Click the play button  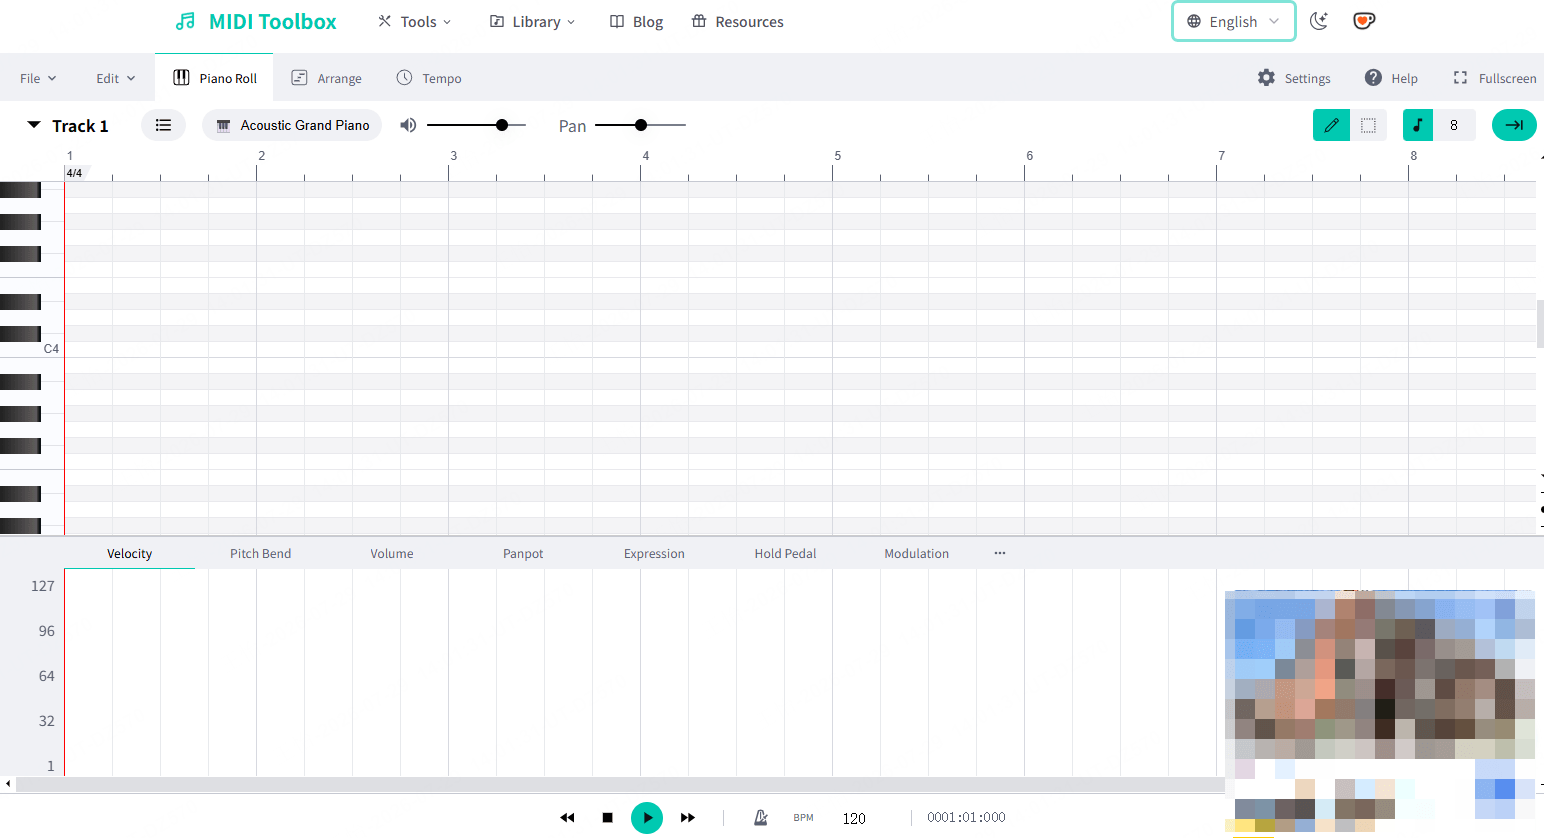647,818
